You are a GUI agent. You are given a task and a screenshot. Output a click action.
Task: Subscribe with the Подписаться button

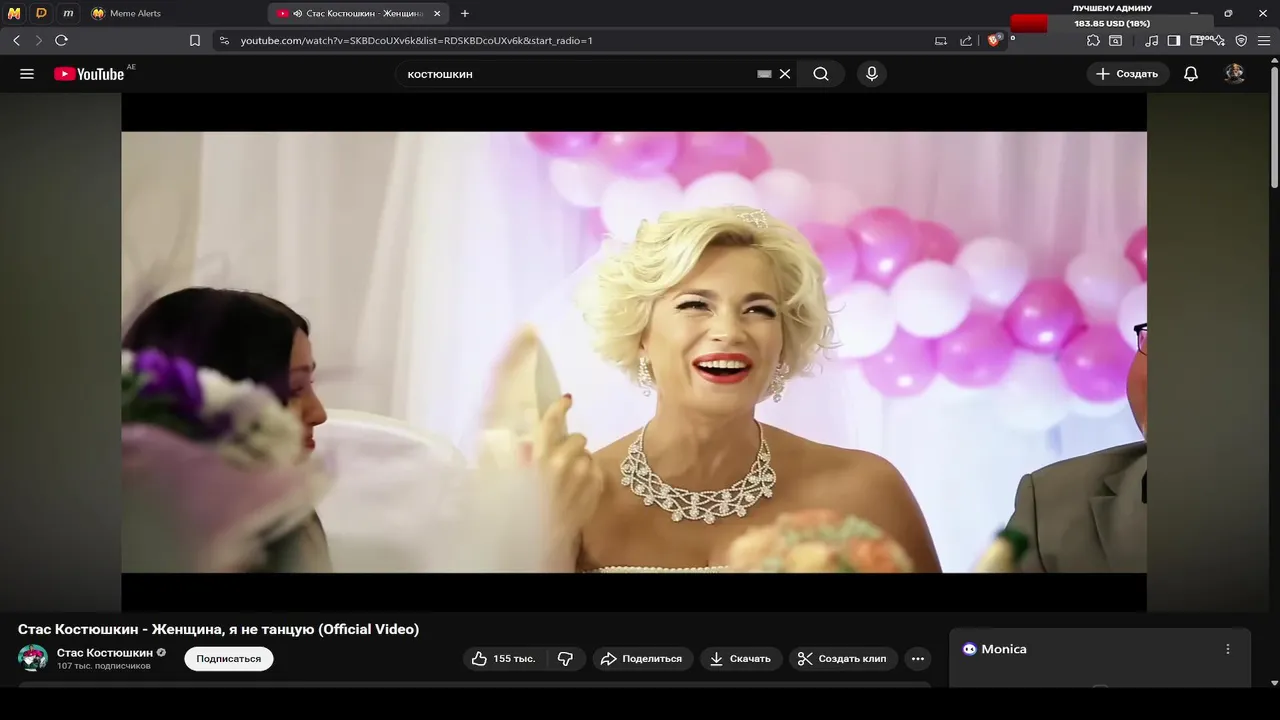click(229, 659)
